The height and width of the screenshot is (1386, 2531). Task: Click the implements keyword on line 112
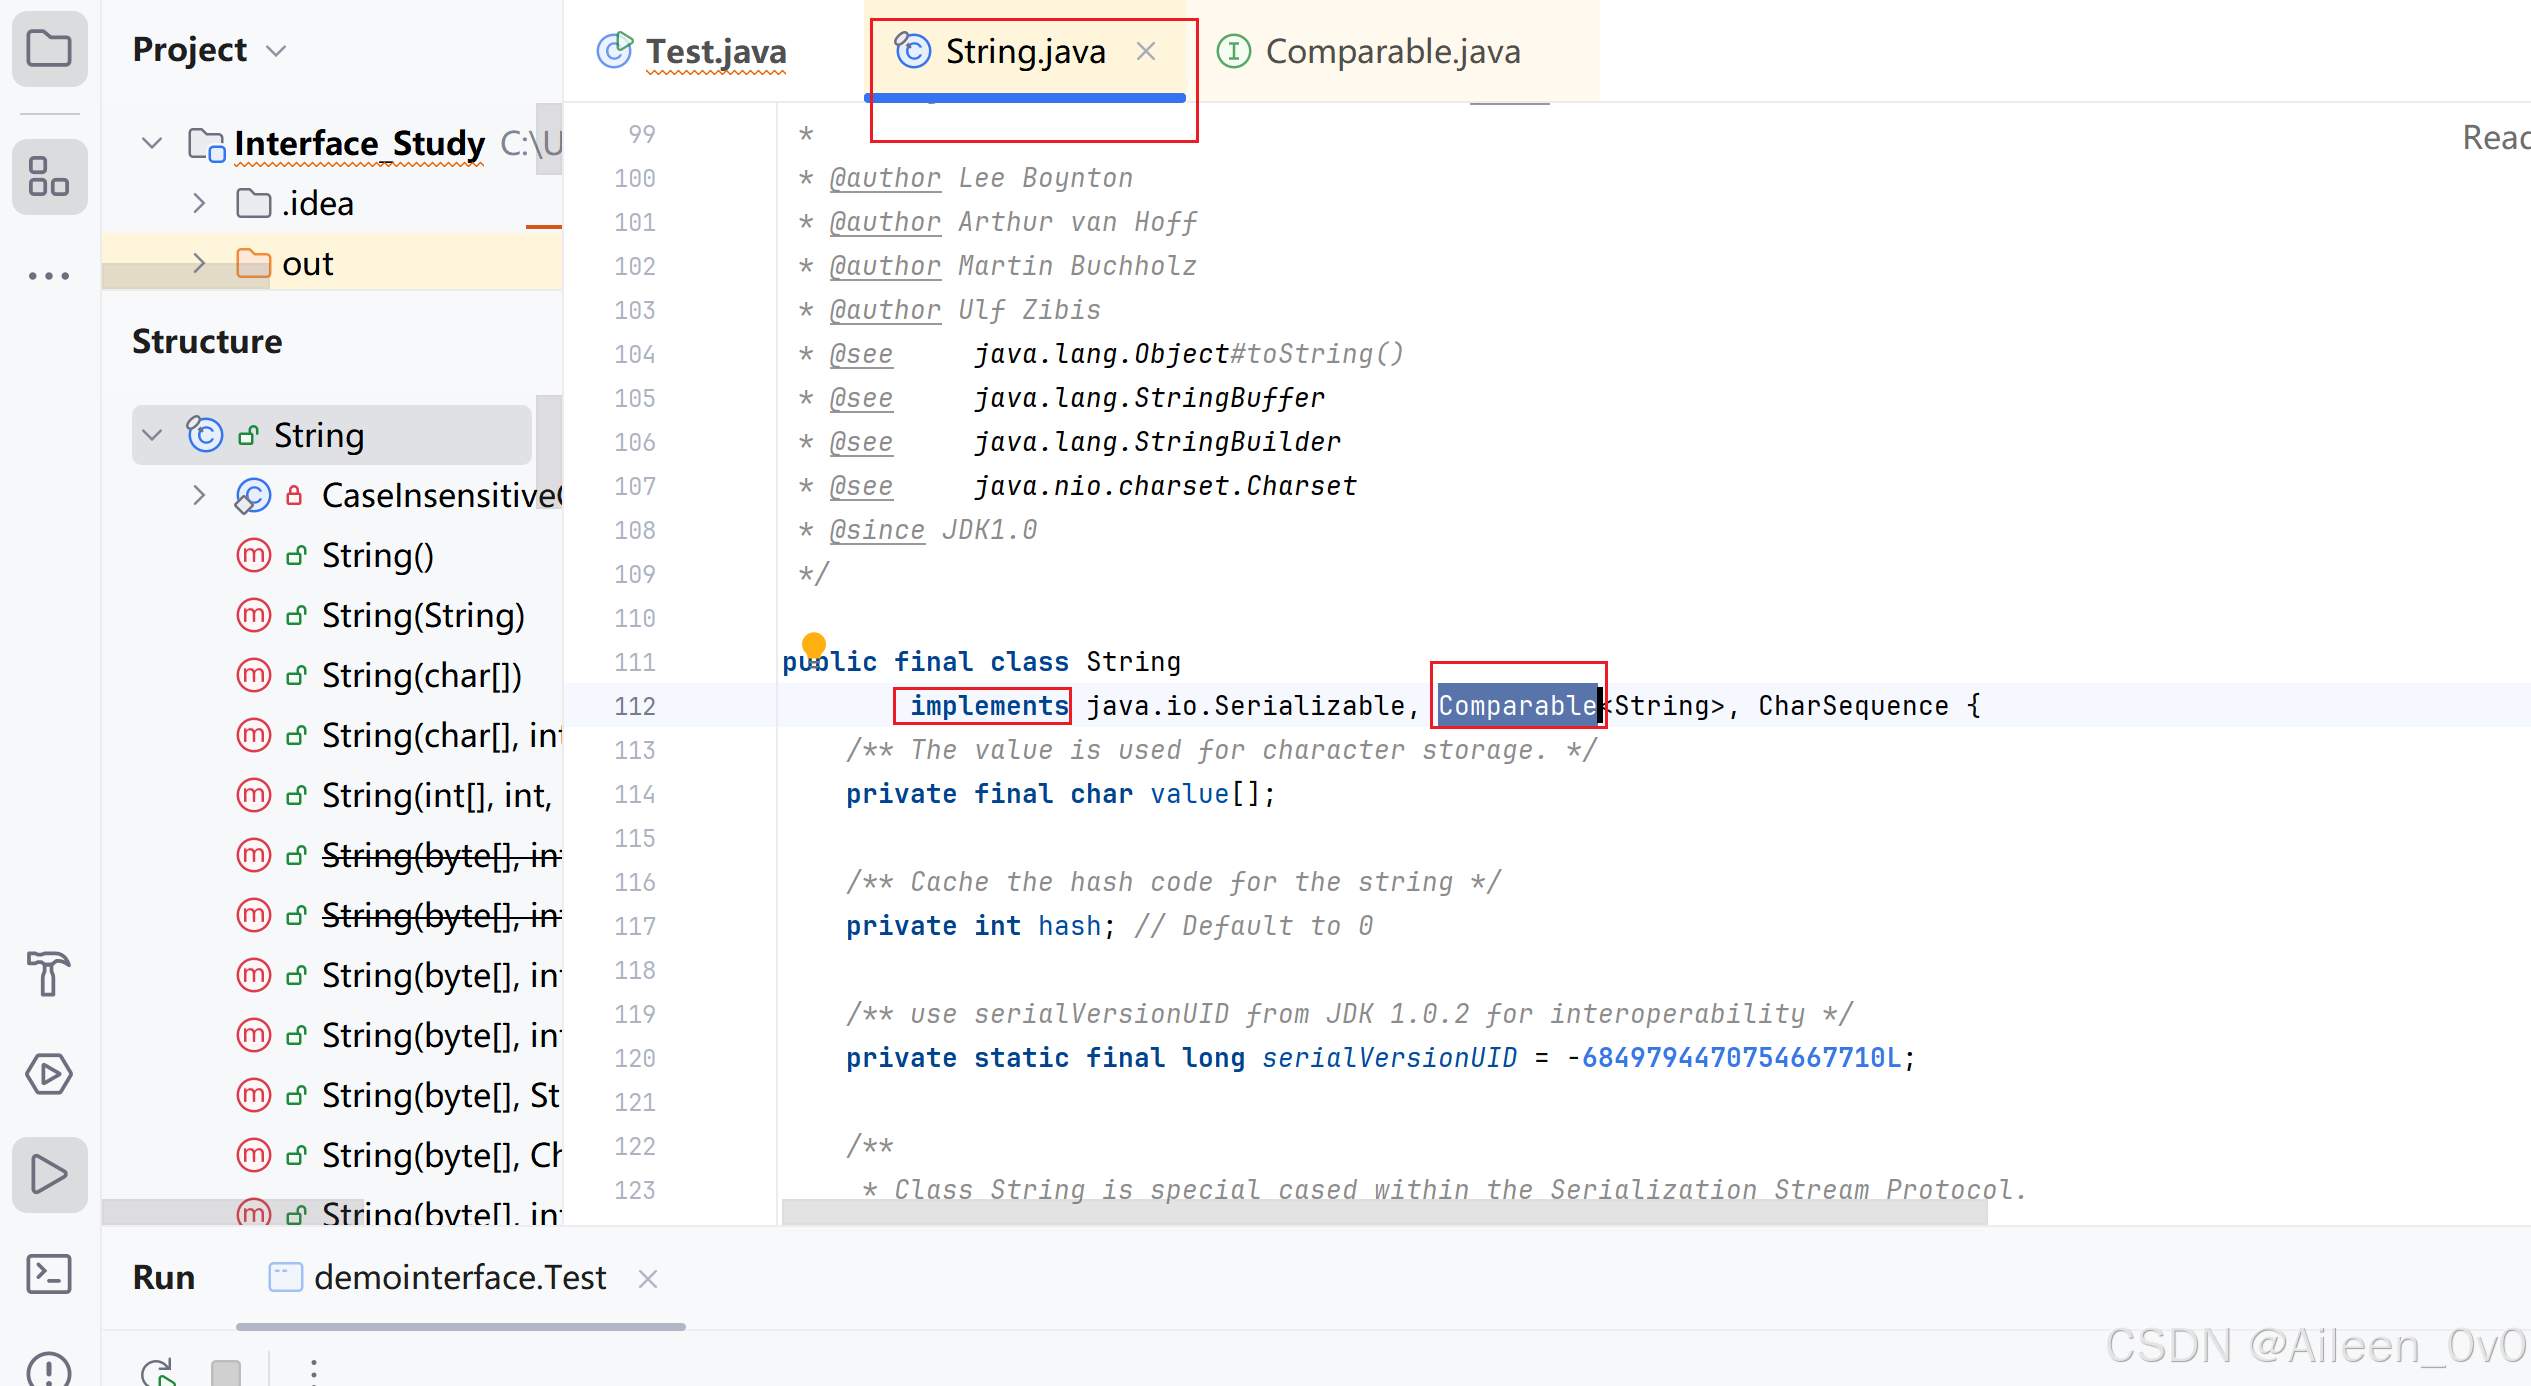click(x=989, y=706)
